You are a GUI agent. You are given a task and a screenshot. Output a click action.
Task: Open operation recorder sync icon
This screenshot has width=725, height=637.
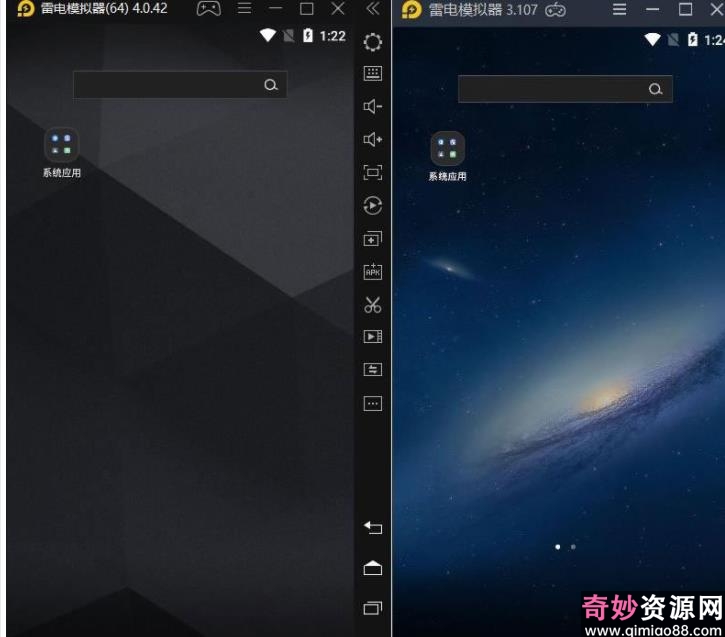[x=373, y=205]
